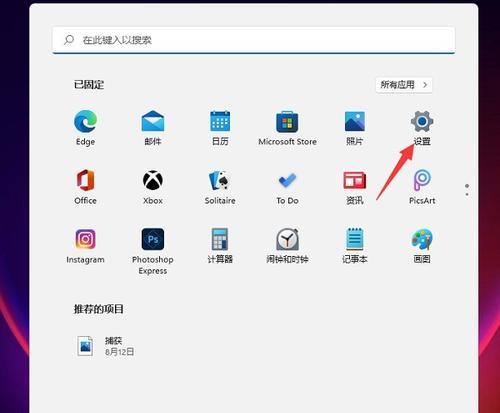Open the 资讯 news app
Viewport: 500px width, 413px height.
coord(355,187)
